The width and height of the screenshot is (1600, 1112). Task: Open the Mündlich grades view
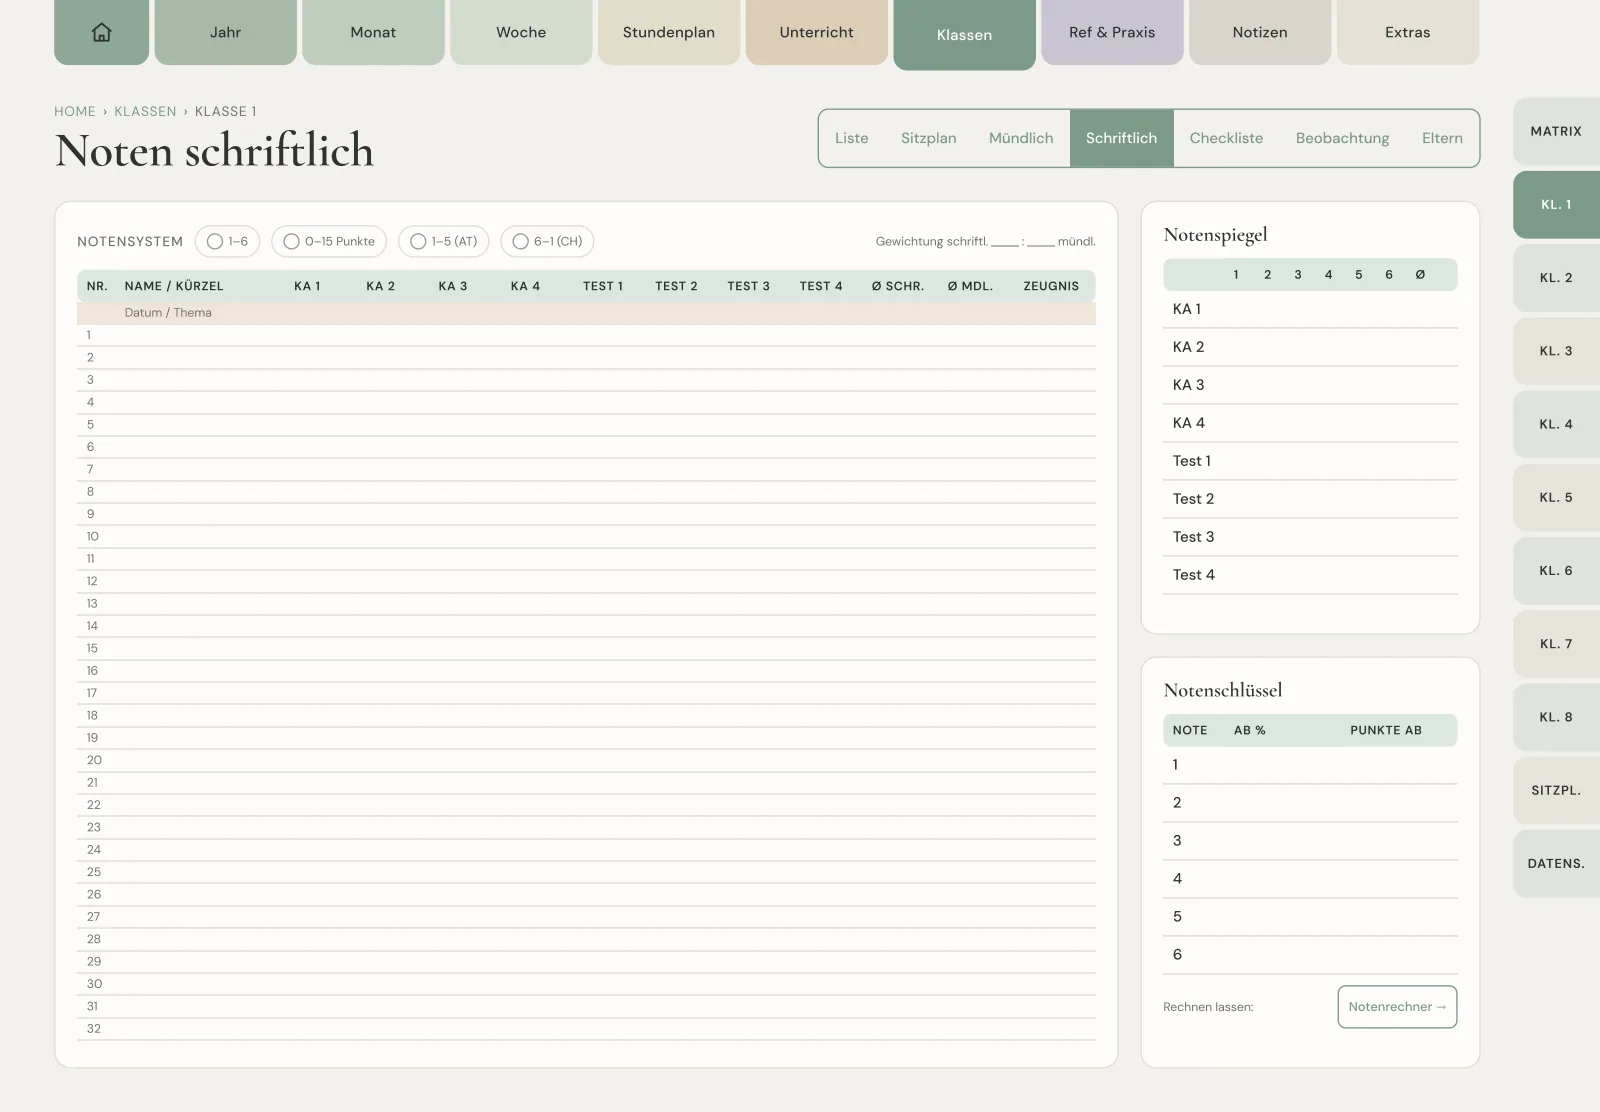coord(1021,138)
